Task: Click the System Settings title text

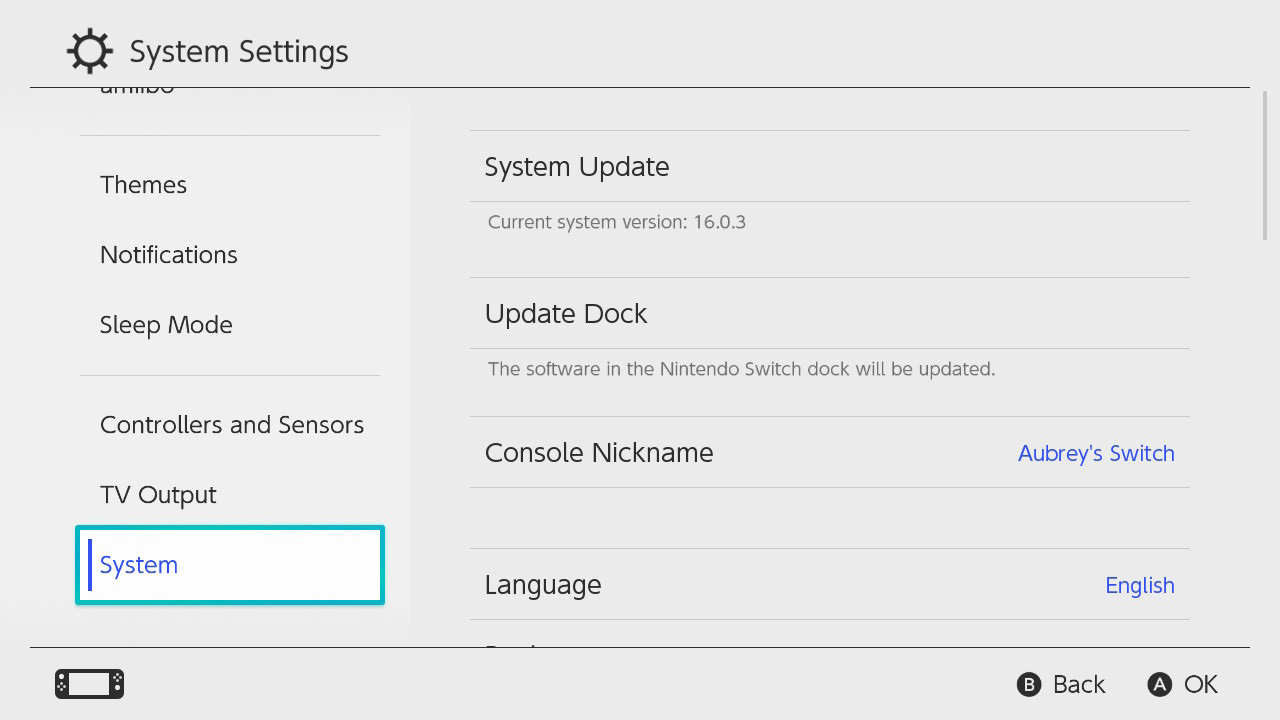Action: [239, 52]
